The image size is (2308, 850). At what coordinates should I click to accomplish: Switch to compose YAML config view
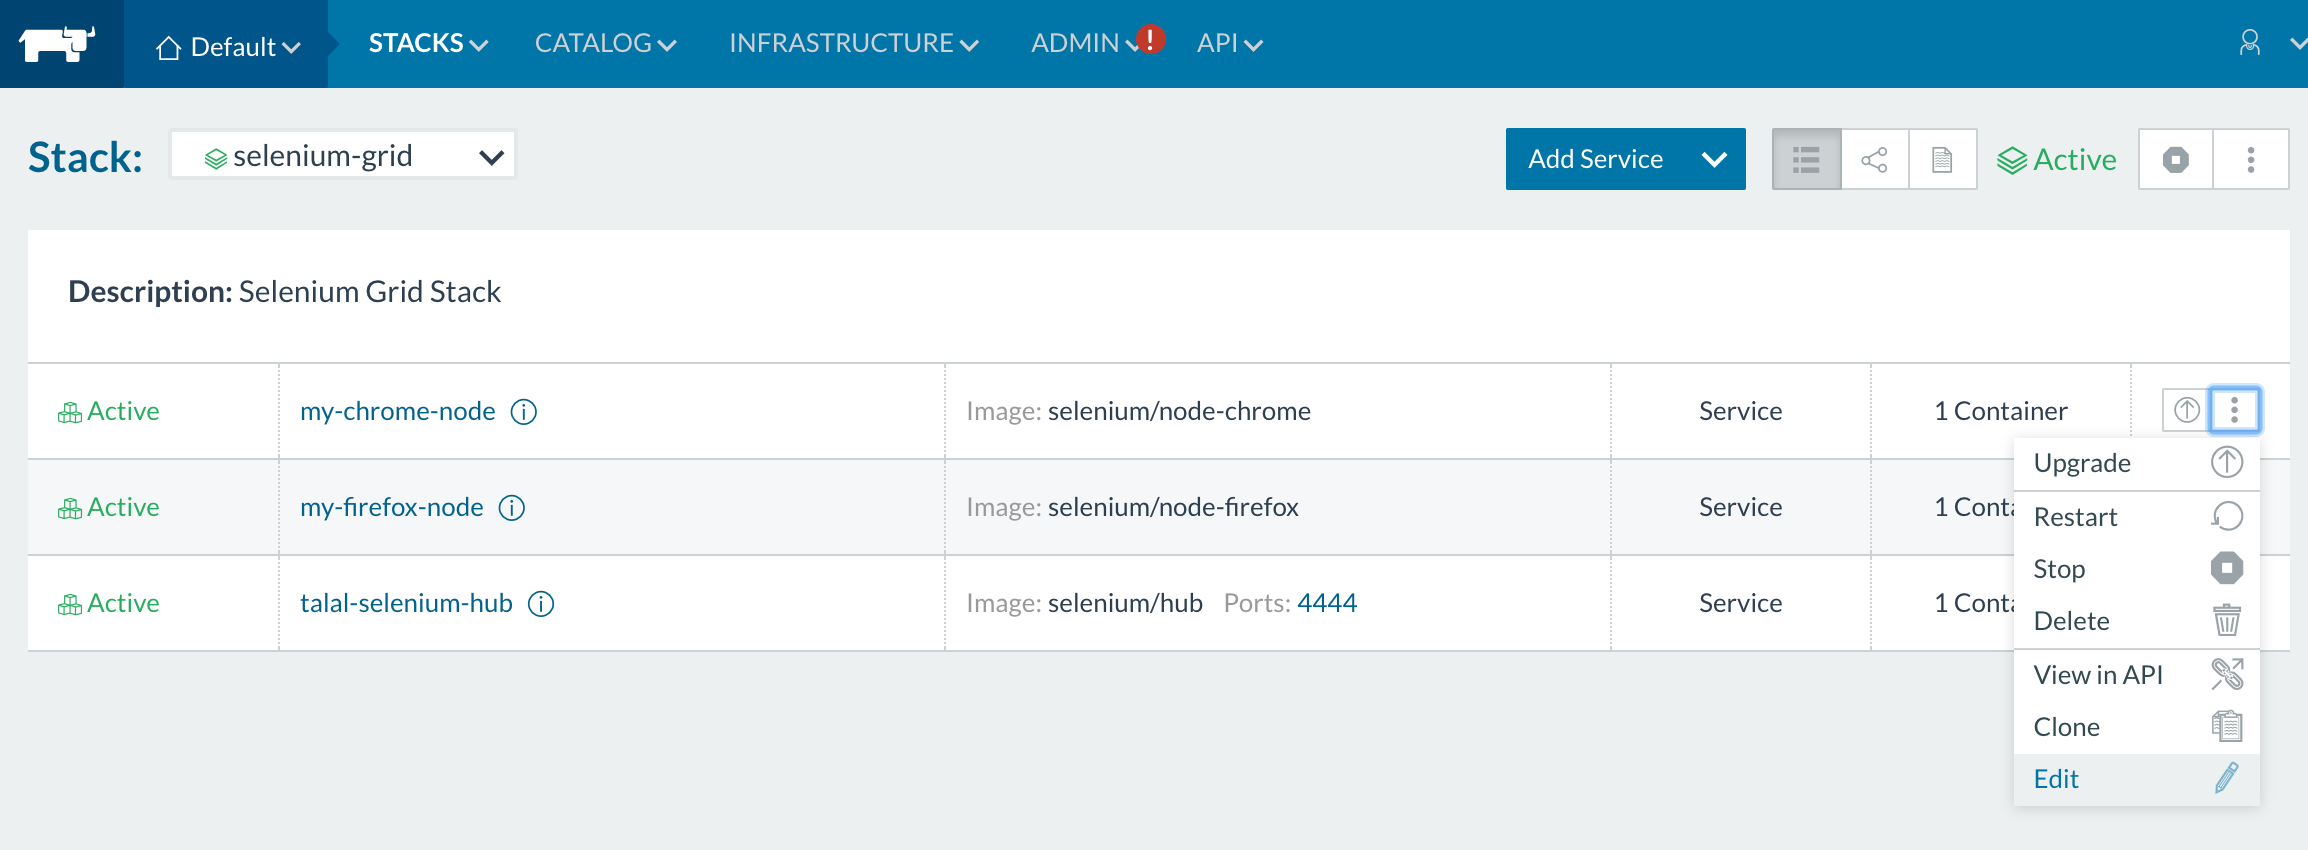tap(1942, 160)
